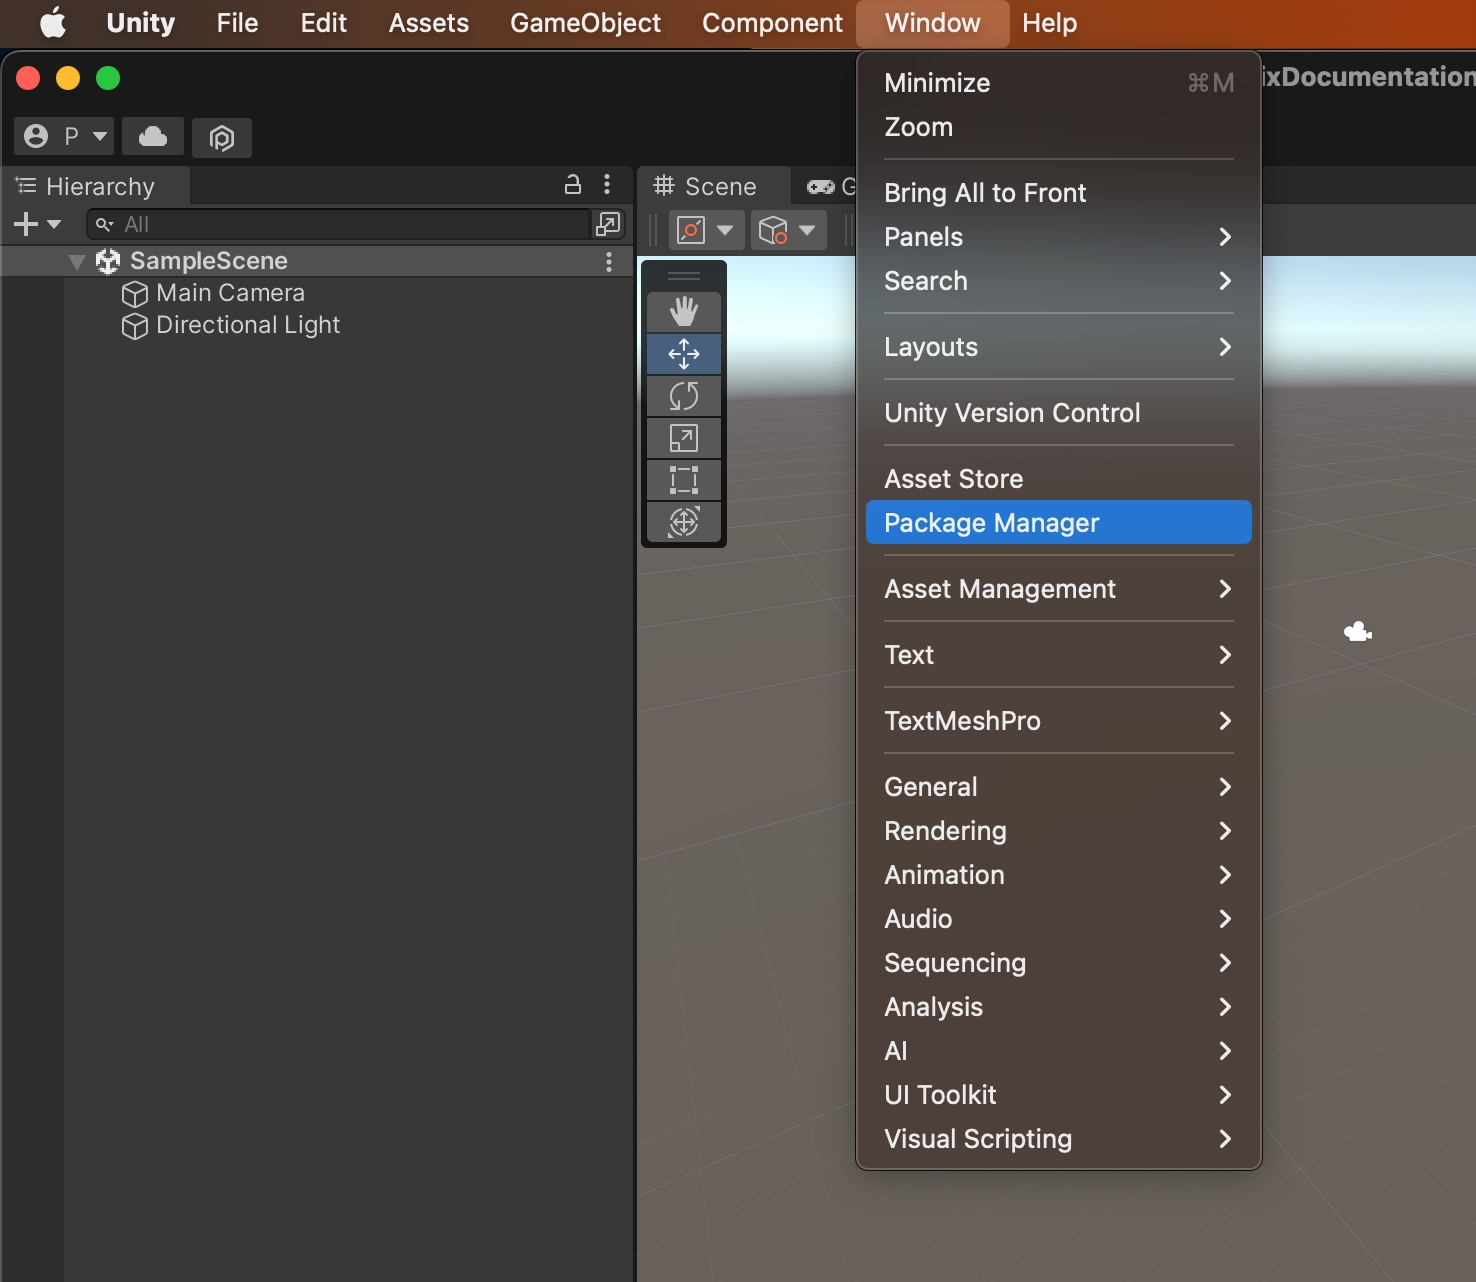Open the create plus dropdown in Hierarchy
Viewport: 1476px width, 1282px height.
[37, 224]
